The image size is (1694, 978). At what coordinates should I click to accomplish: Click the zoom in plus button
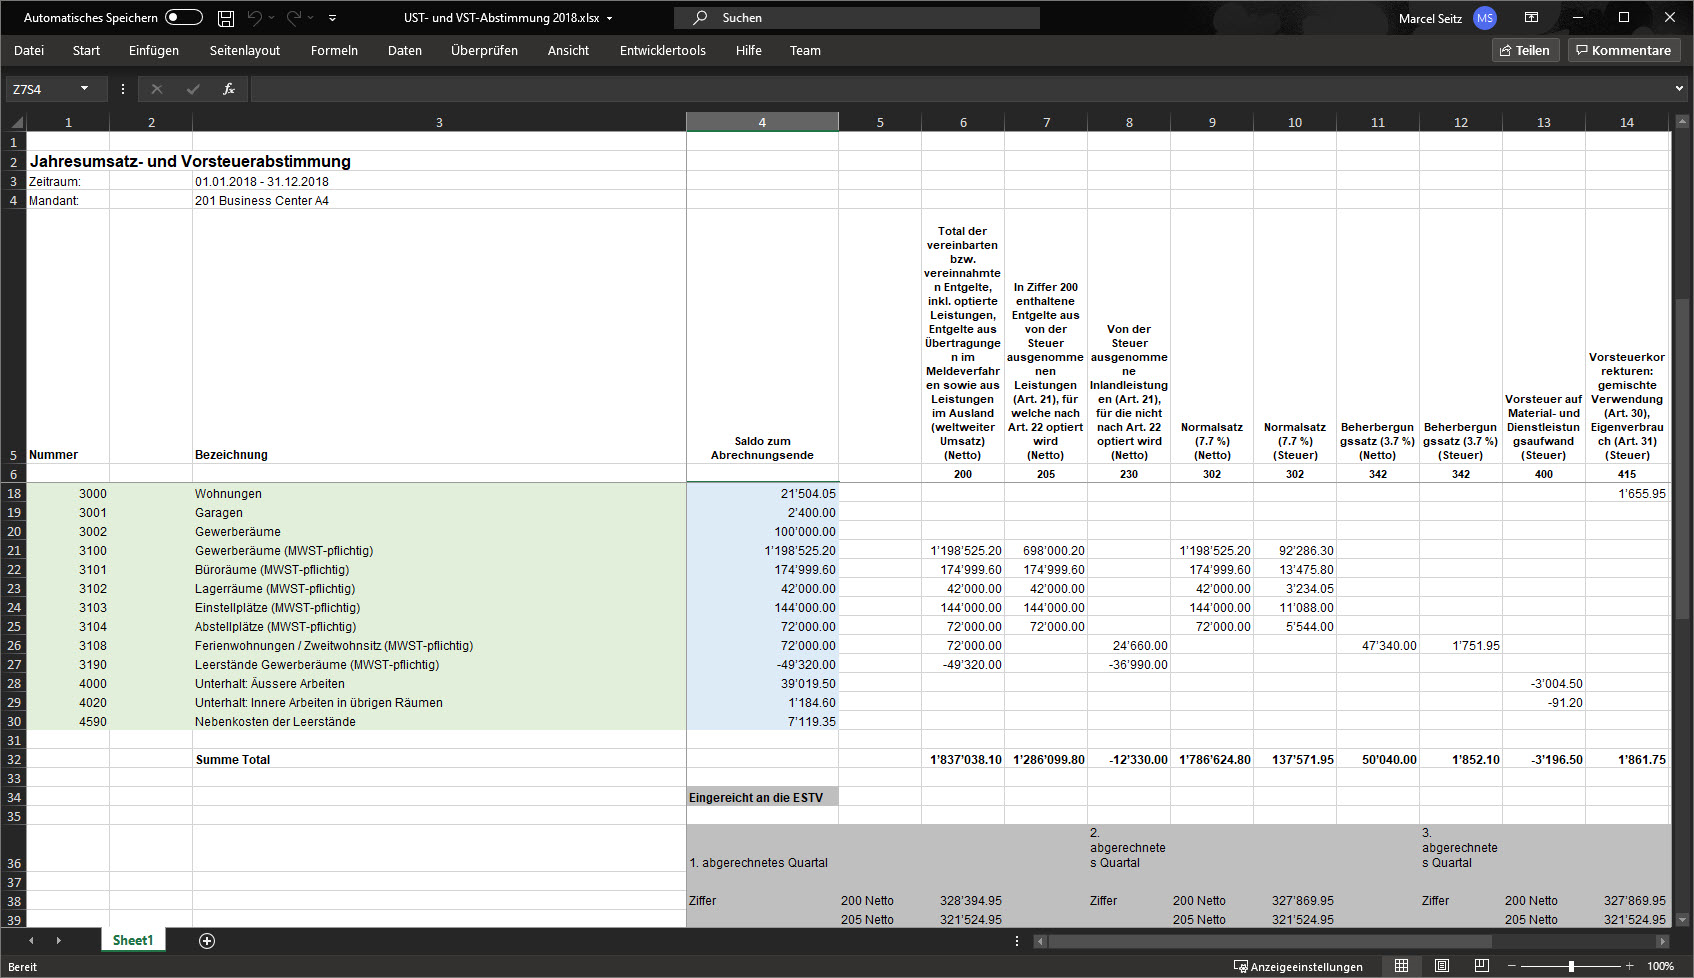(1630, 966)
